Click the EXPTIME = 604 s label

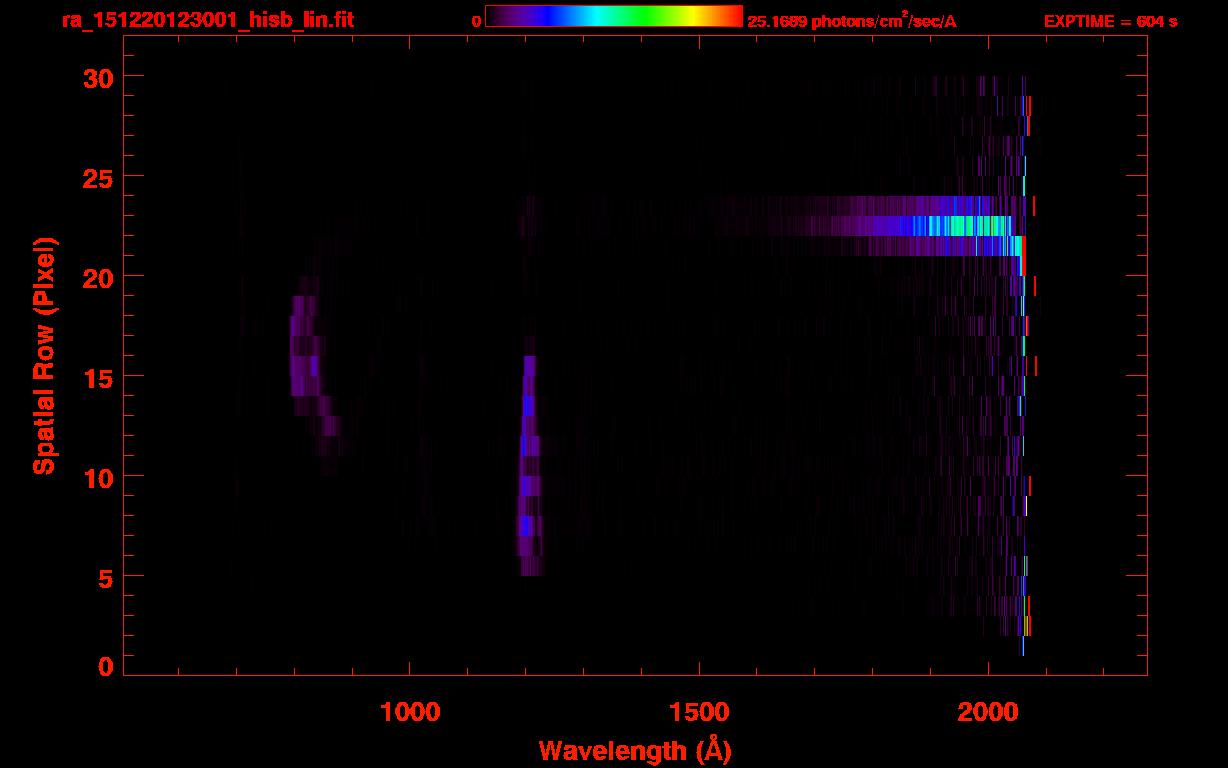1110,21
